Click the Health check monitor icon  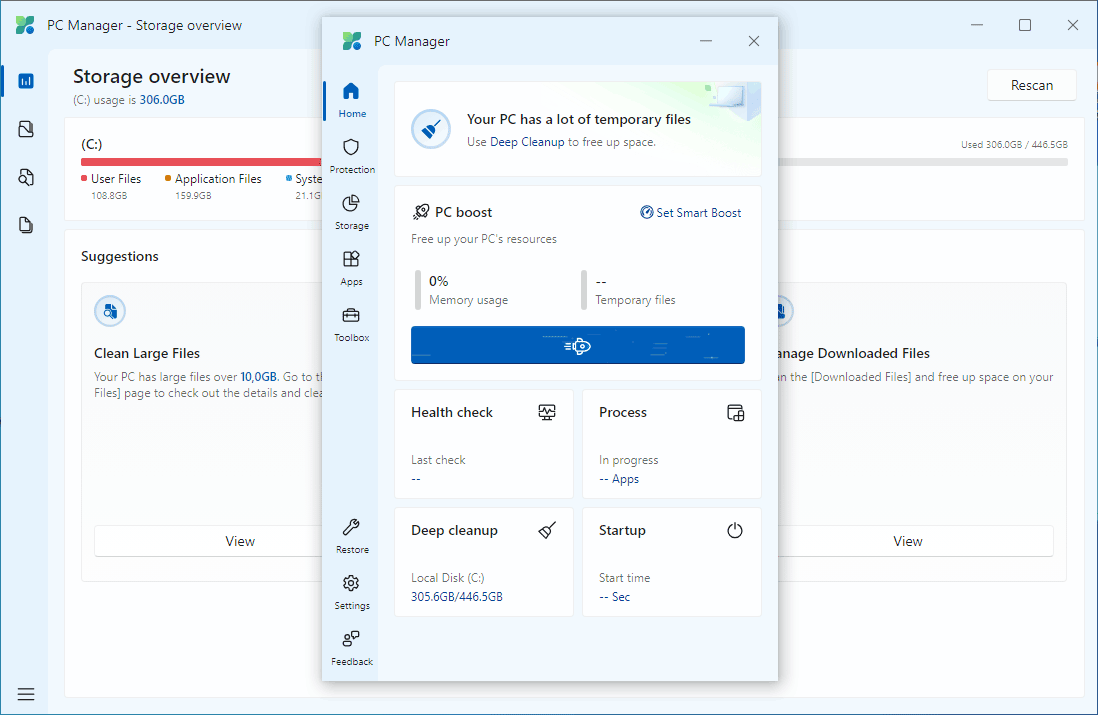(547, 412)
